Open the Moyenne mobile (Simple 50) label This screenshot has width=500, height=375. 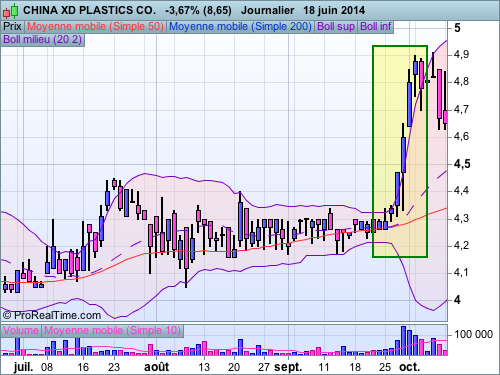pyautogui.click(x=96, y=26)
